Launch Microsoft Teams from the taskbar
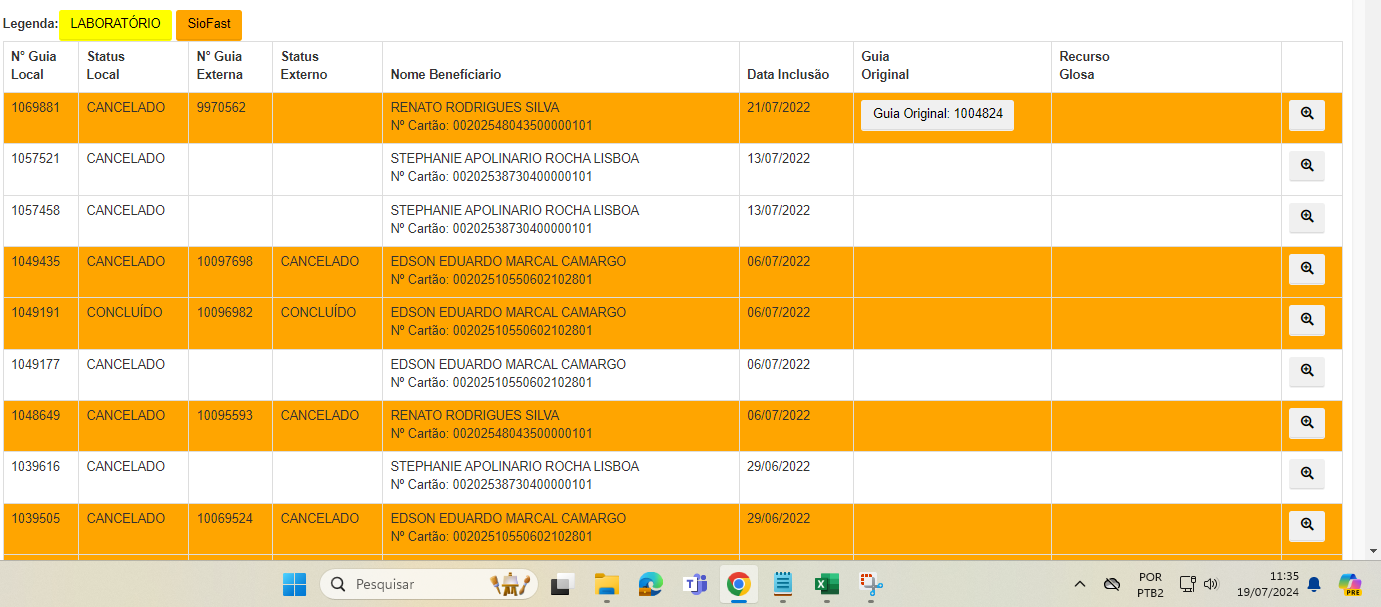Viewport: 1381px width, 607px height. point(694,584)
